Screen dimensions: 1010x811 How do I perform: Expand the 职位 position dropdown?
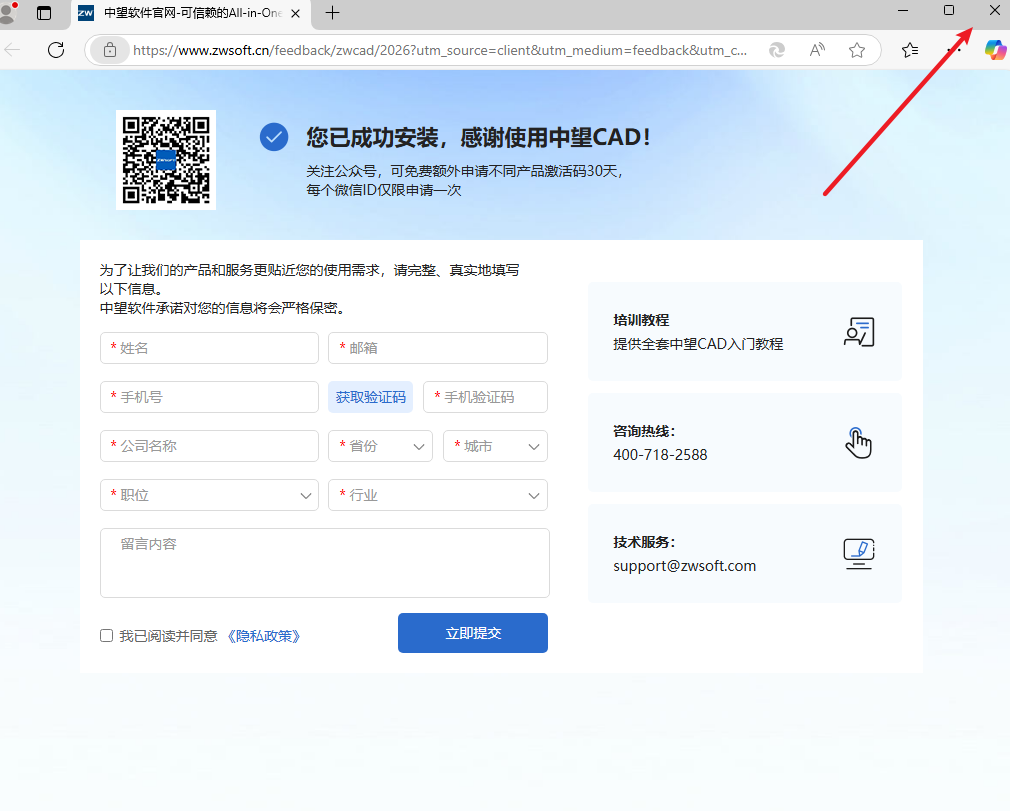tap(209, 495)
